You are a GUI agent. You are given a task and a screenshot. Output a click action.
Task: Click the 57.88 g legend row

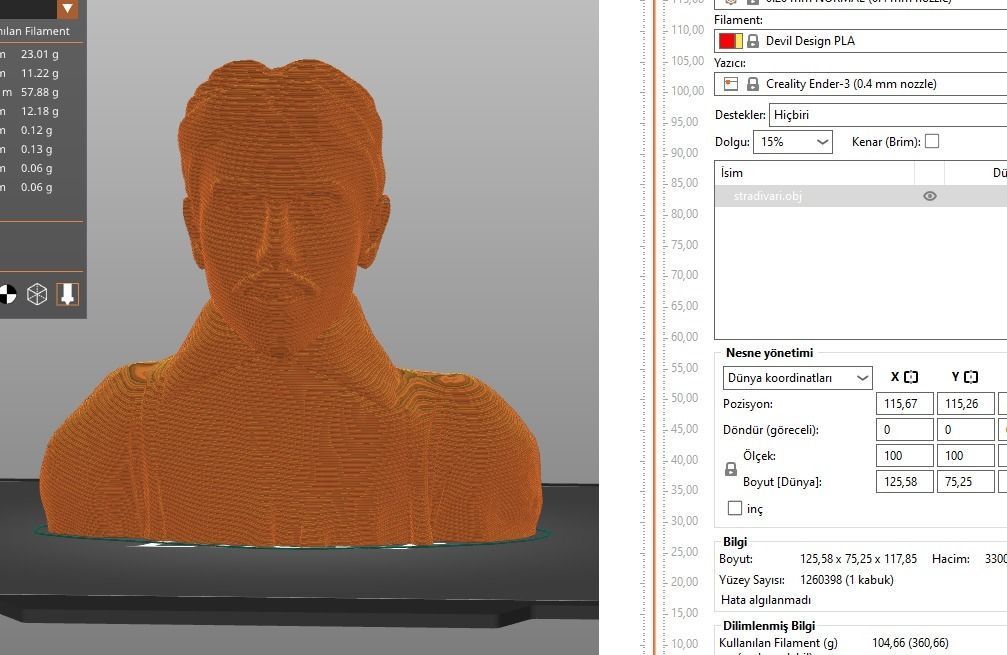pyautogui.click(x=40, y=92)
